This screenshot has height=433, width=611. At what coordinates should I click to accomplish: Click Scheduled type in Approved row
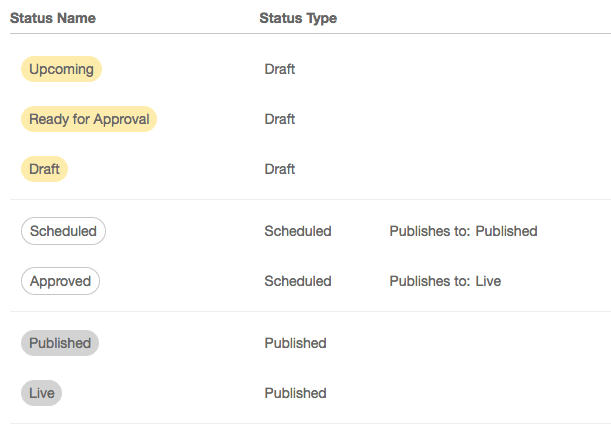[x=298, y=281]
